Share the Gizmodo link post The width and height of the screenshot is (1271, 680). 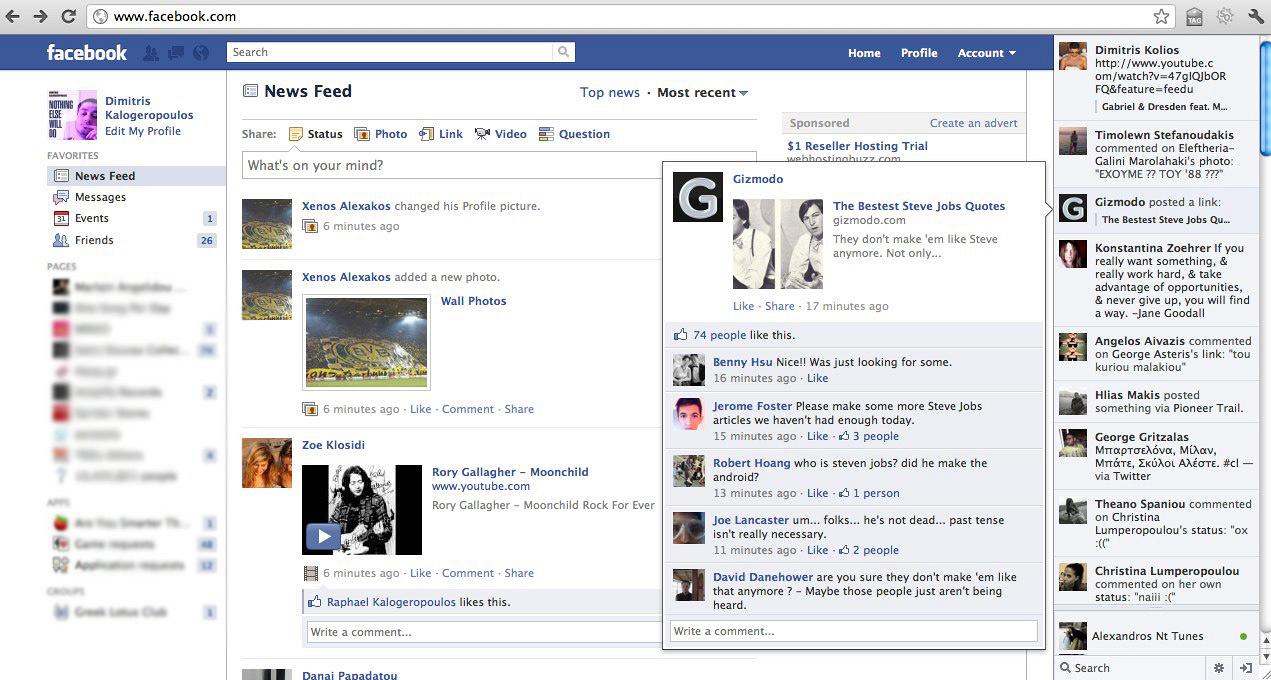[x=780, y=306]
